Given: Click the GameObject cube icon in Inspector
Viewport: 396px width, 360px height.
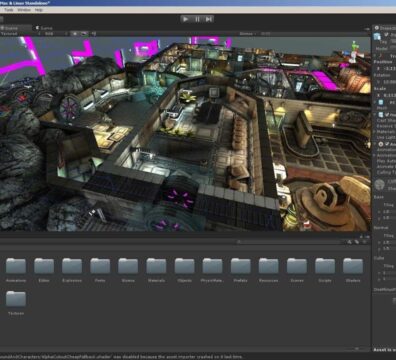Looking at the screenshot, I should coord(377,37).
